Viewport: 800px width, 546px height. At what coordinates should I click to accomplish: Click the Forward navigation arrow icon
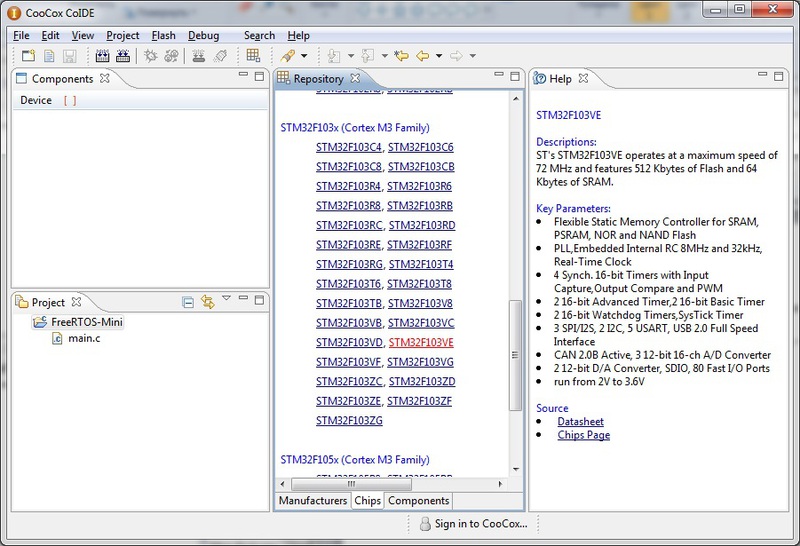(x=456, y=56)
